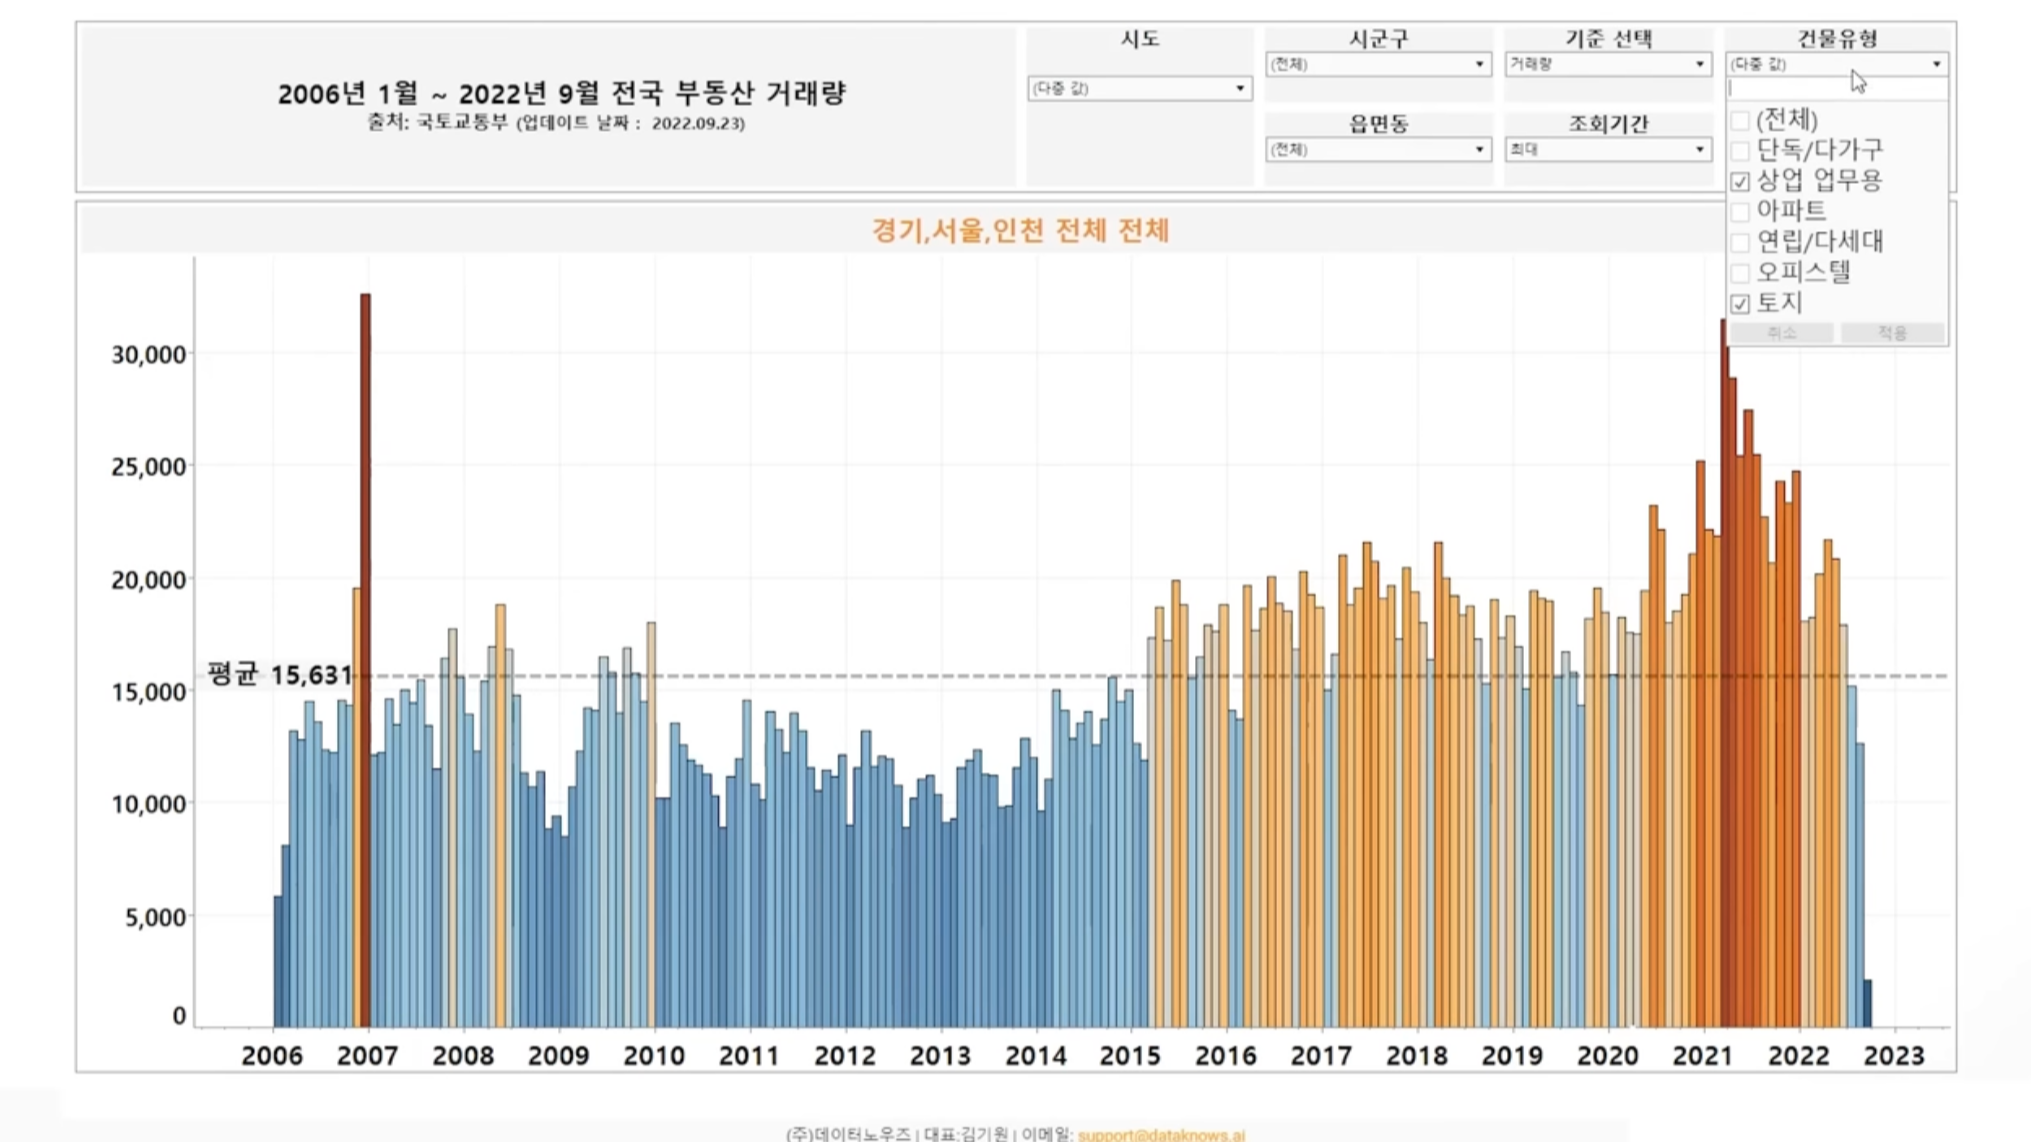Check the 오피스텔 checkbox
This screenshot has width=2031, height=1142.
point(1740,272)
